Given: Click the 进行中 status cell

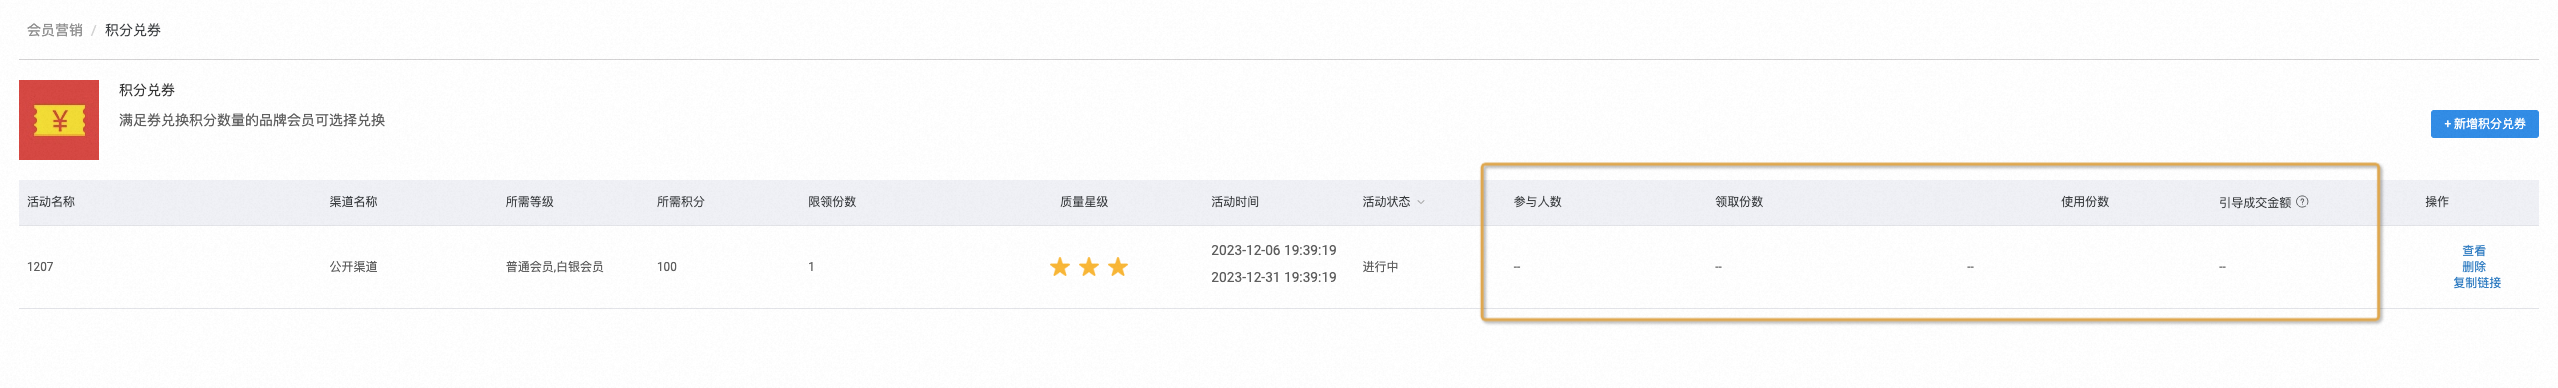Looking at the screenshot, I should tap(1380, 267).
